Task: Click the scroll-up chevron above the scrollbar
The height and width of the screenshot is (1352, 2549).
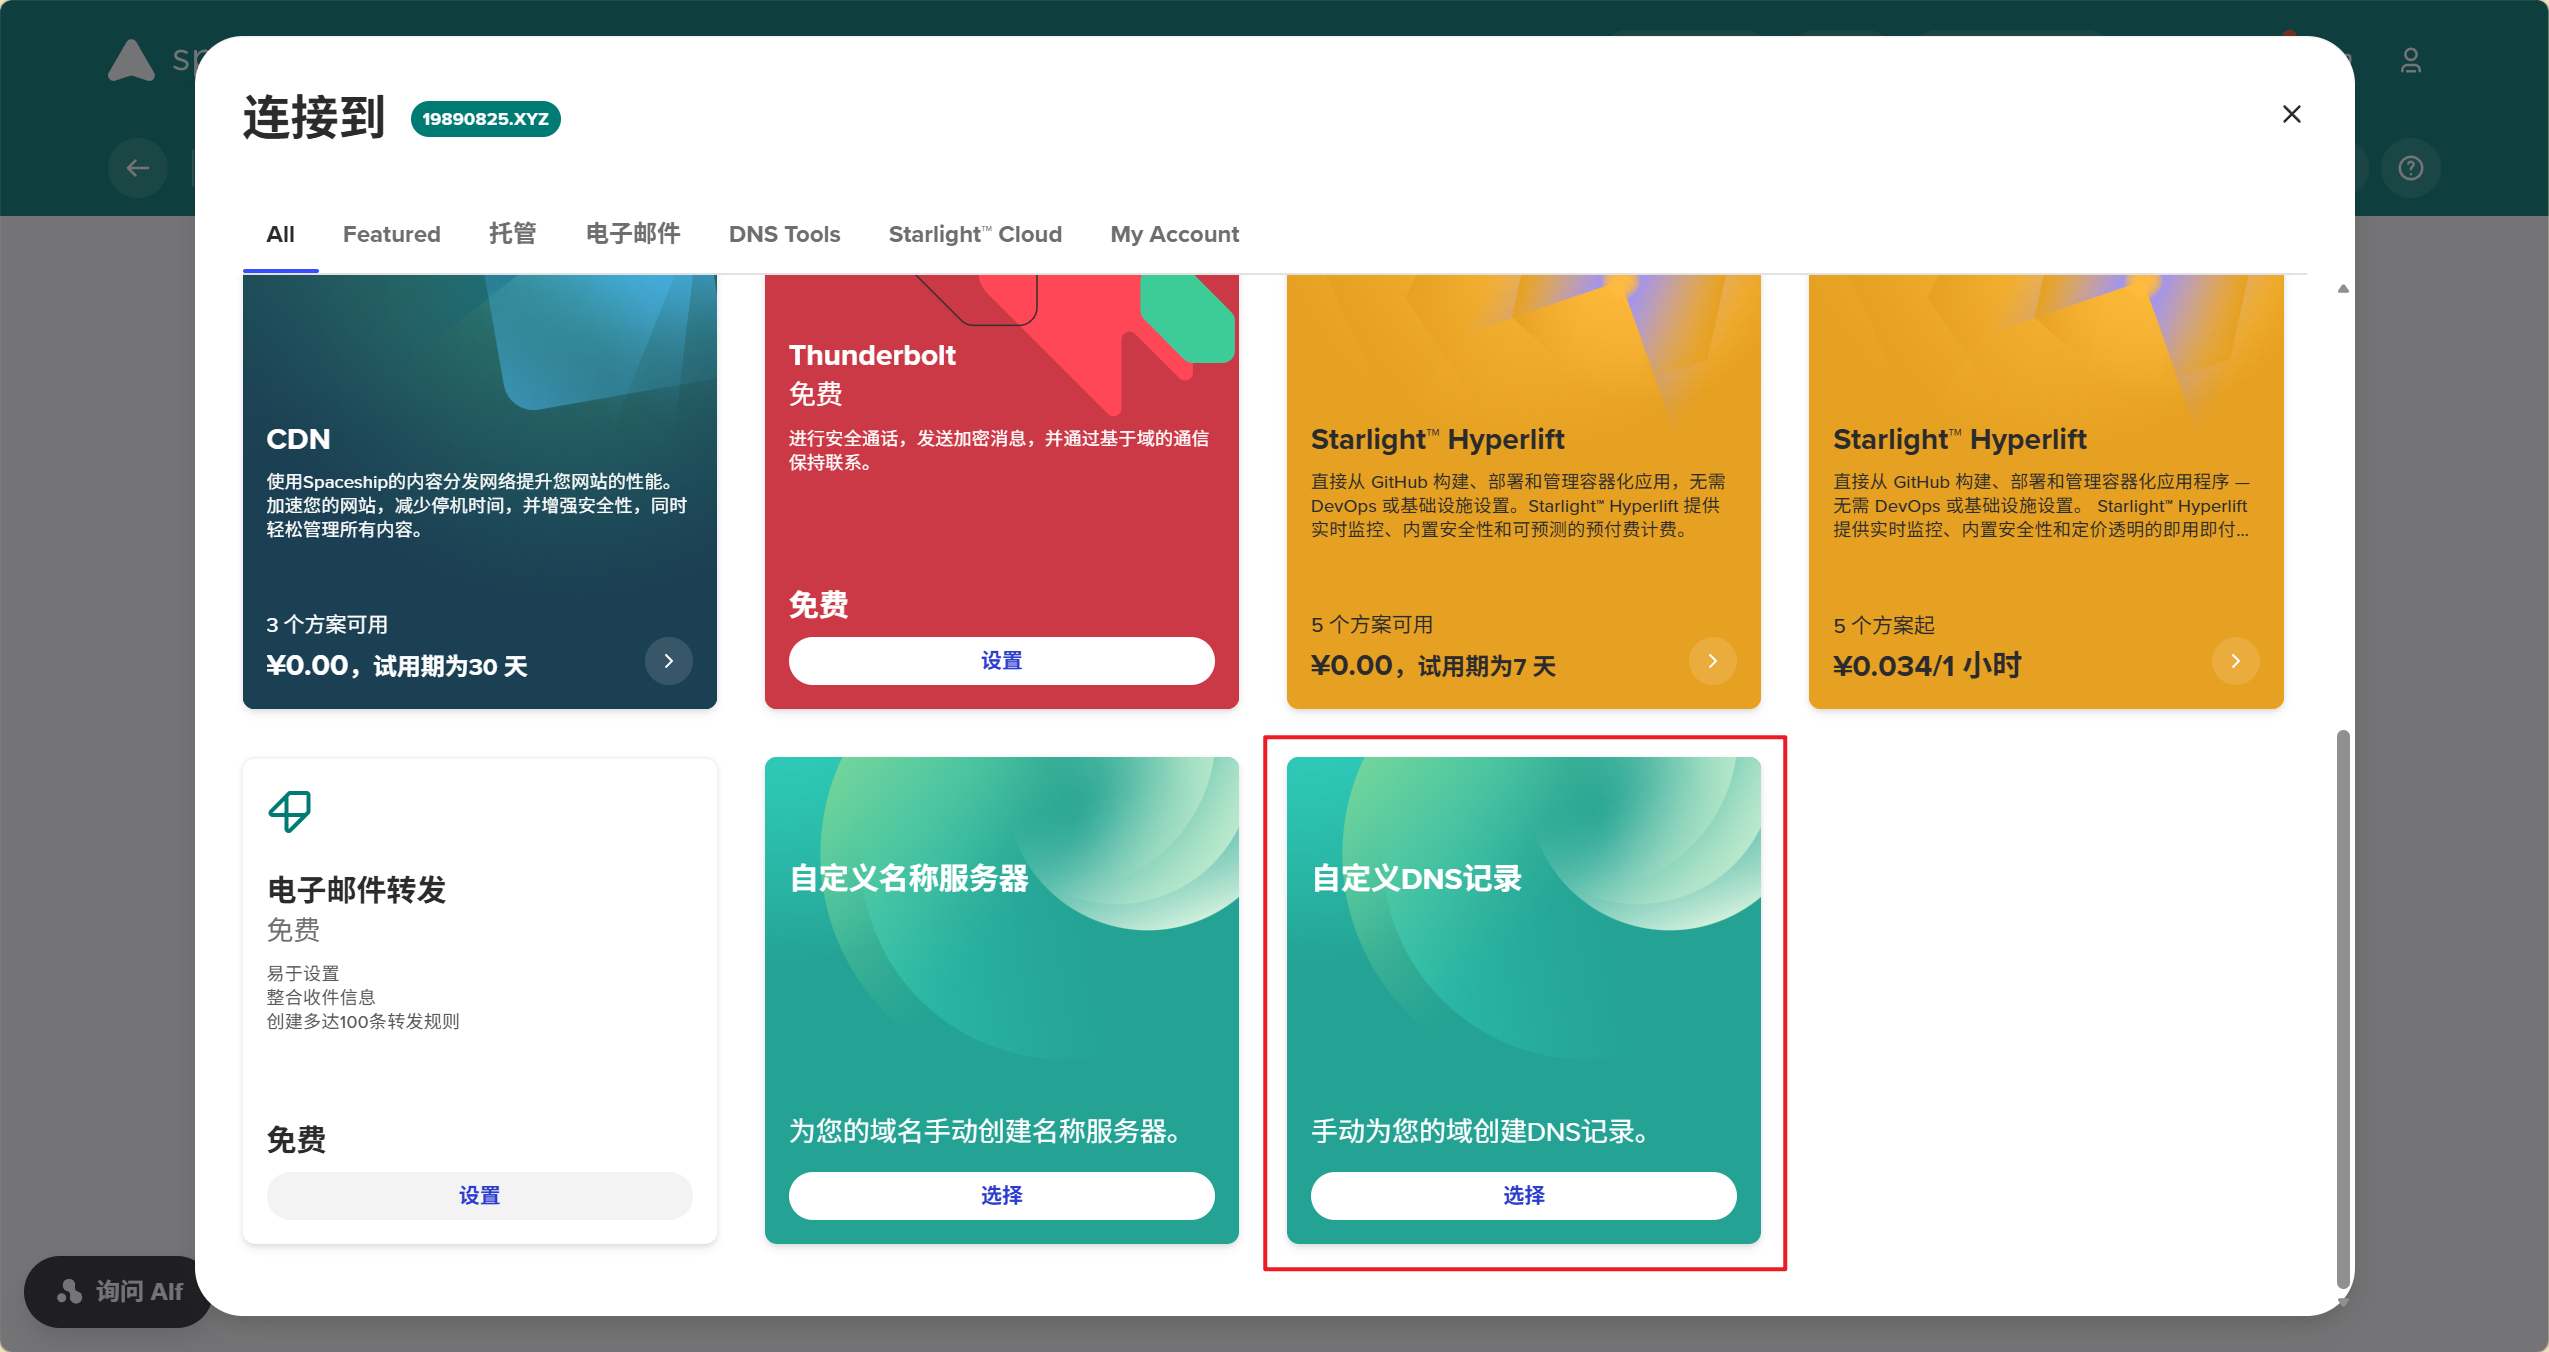Action: point(2341,289)
